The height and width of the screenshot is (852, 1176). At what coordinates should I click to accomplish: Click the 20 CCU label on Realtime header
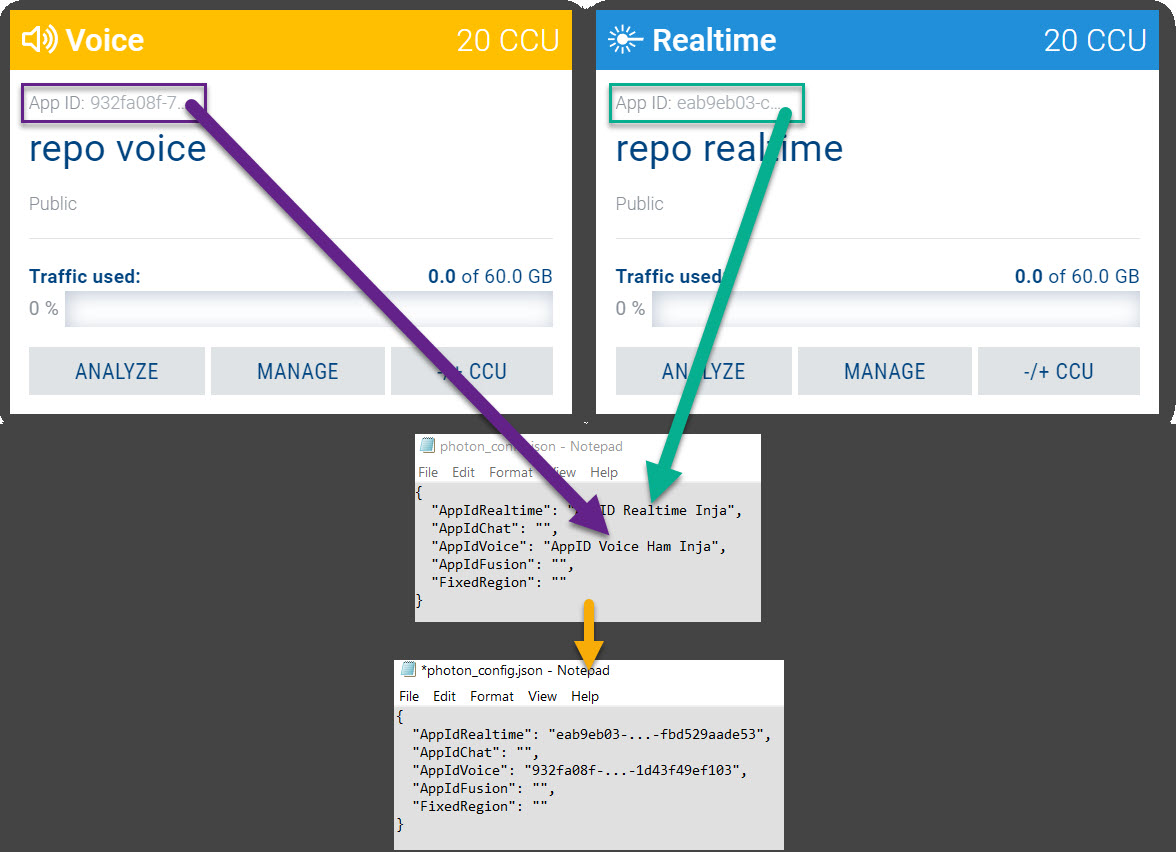click(1095, 40)
